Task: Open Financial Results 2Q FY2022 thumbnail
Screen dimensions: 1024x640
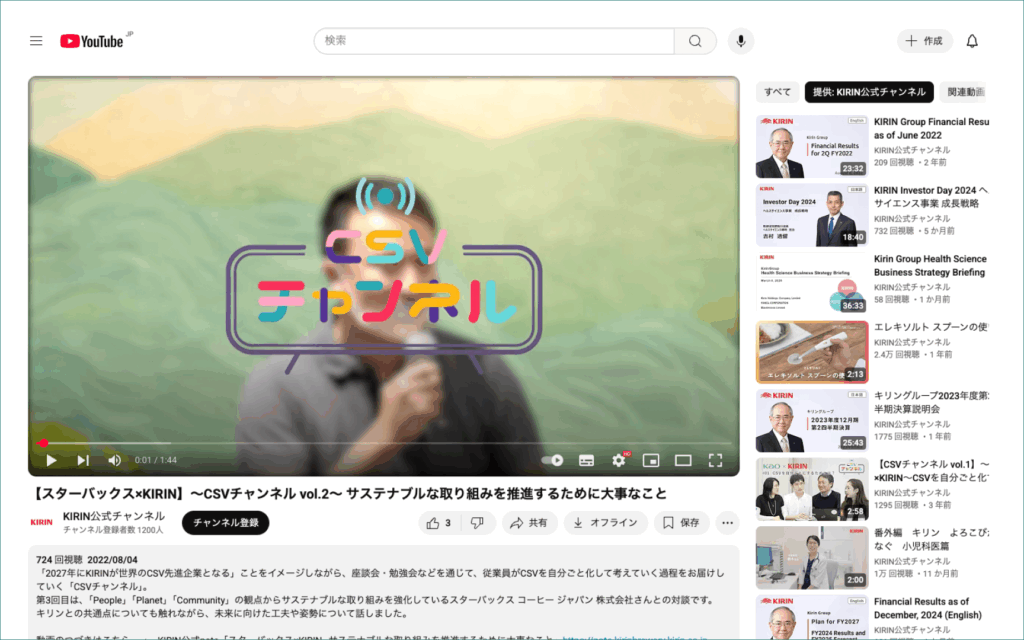Action: (x=812, y=147)
